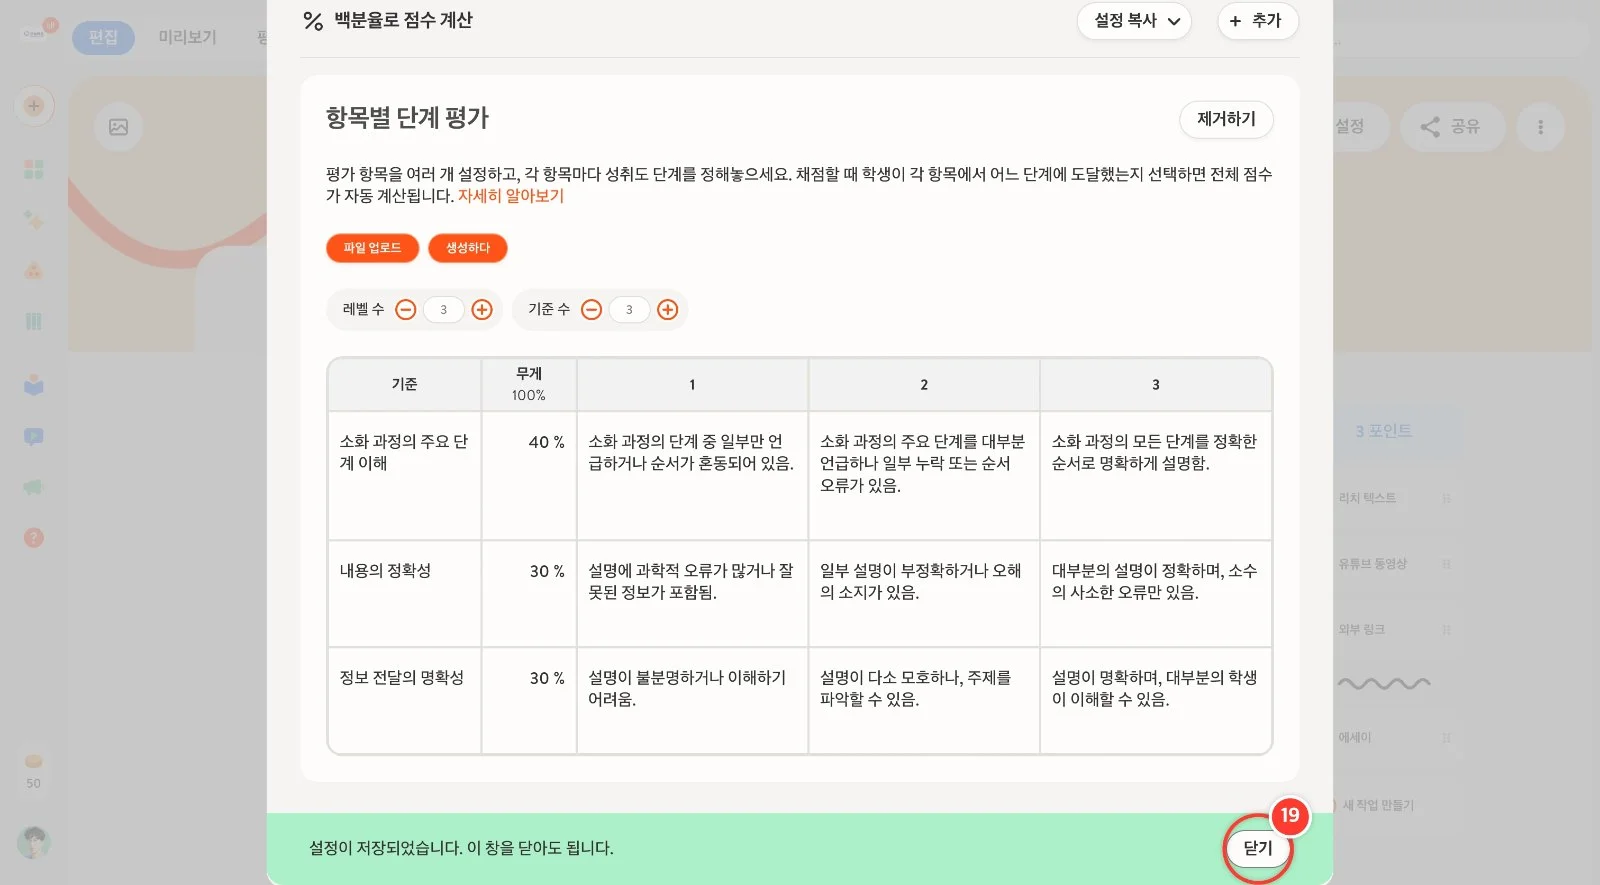Screen dimensions: 1600x885
Task: Edit cell '설명에 과학적 오류가 많거나 잘못된 정보가 포함됨.'
Action: coord(692,594)
